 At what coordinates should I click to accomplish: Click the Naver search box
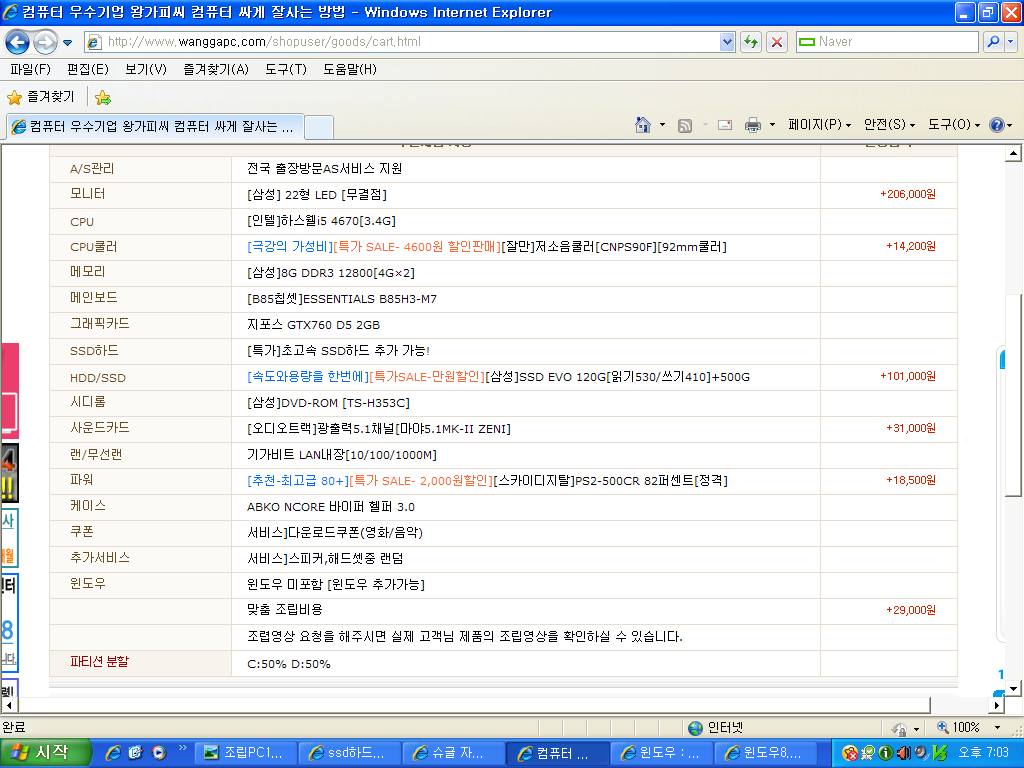tap(888, 42)
